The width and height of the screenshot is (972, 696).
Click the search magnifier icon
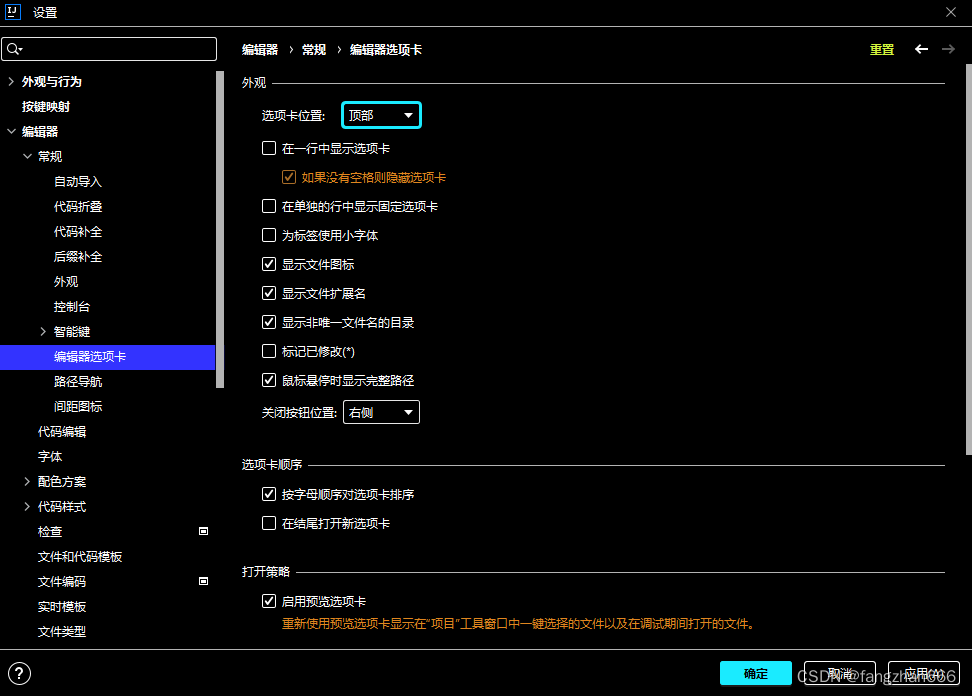click(x=14, y=49)
